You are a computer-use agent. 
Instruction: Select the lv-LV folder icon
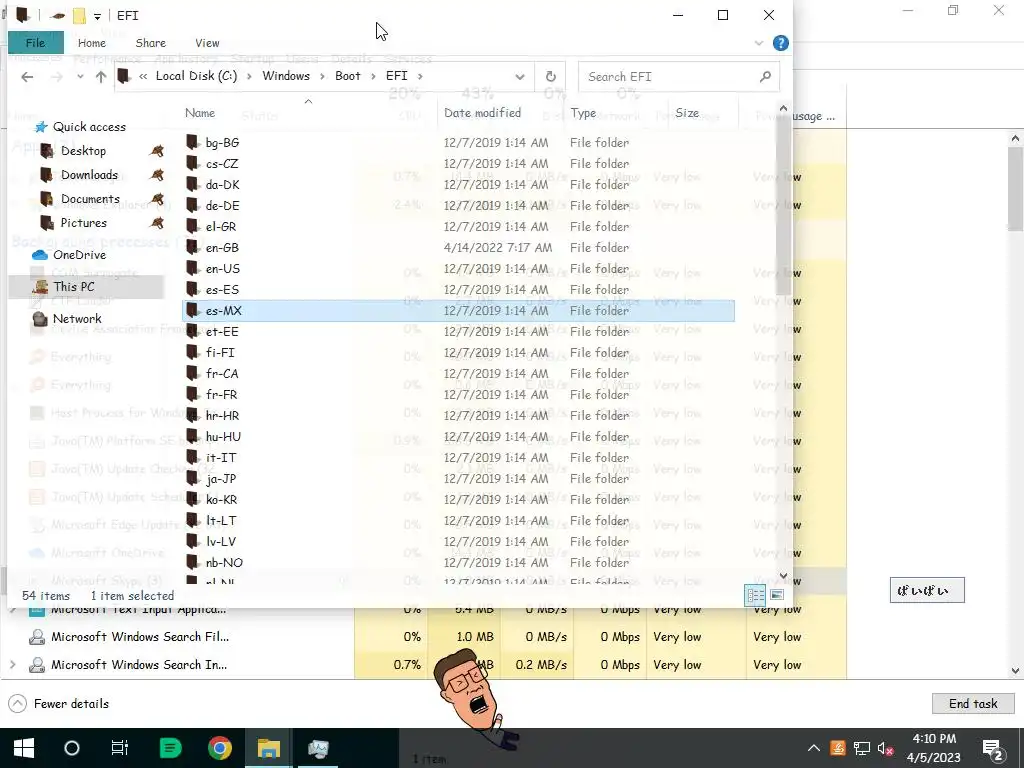192,541
